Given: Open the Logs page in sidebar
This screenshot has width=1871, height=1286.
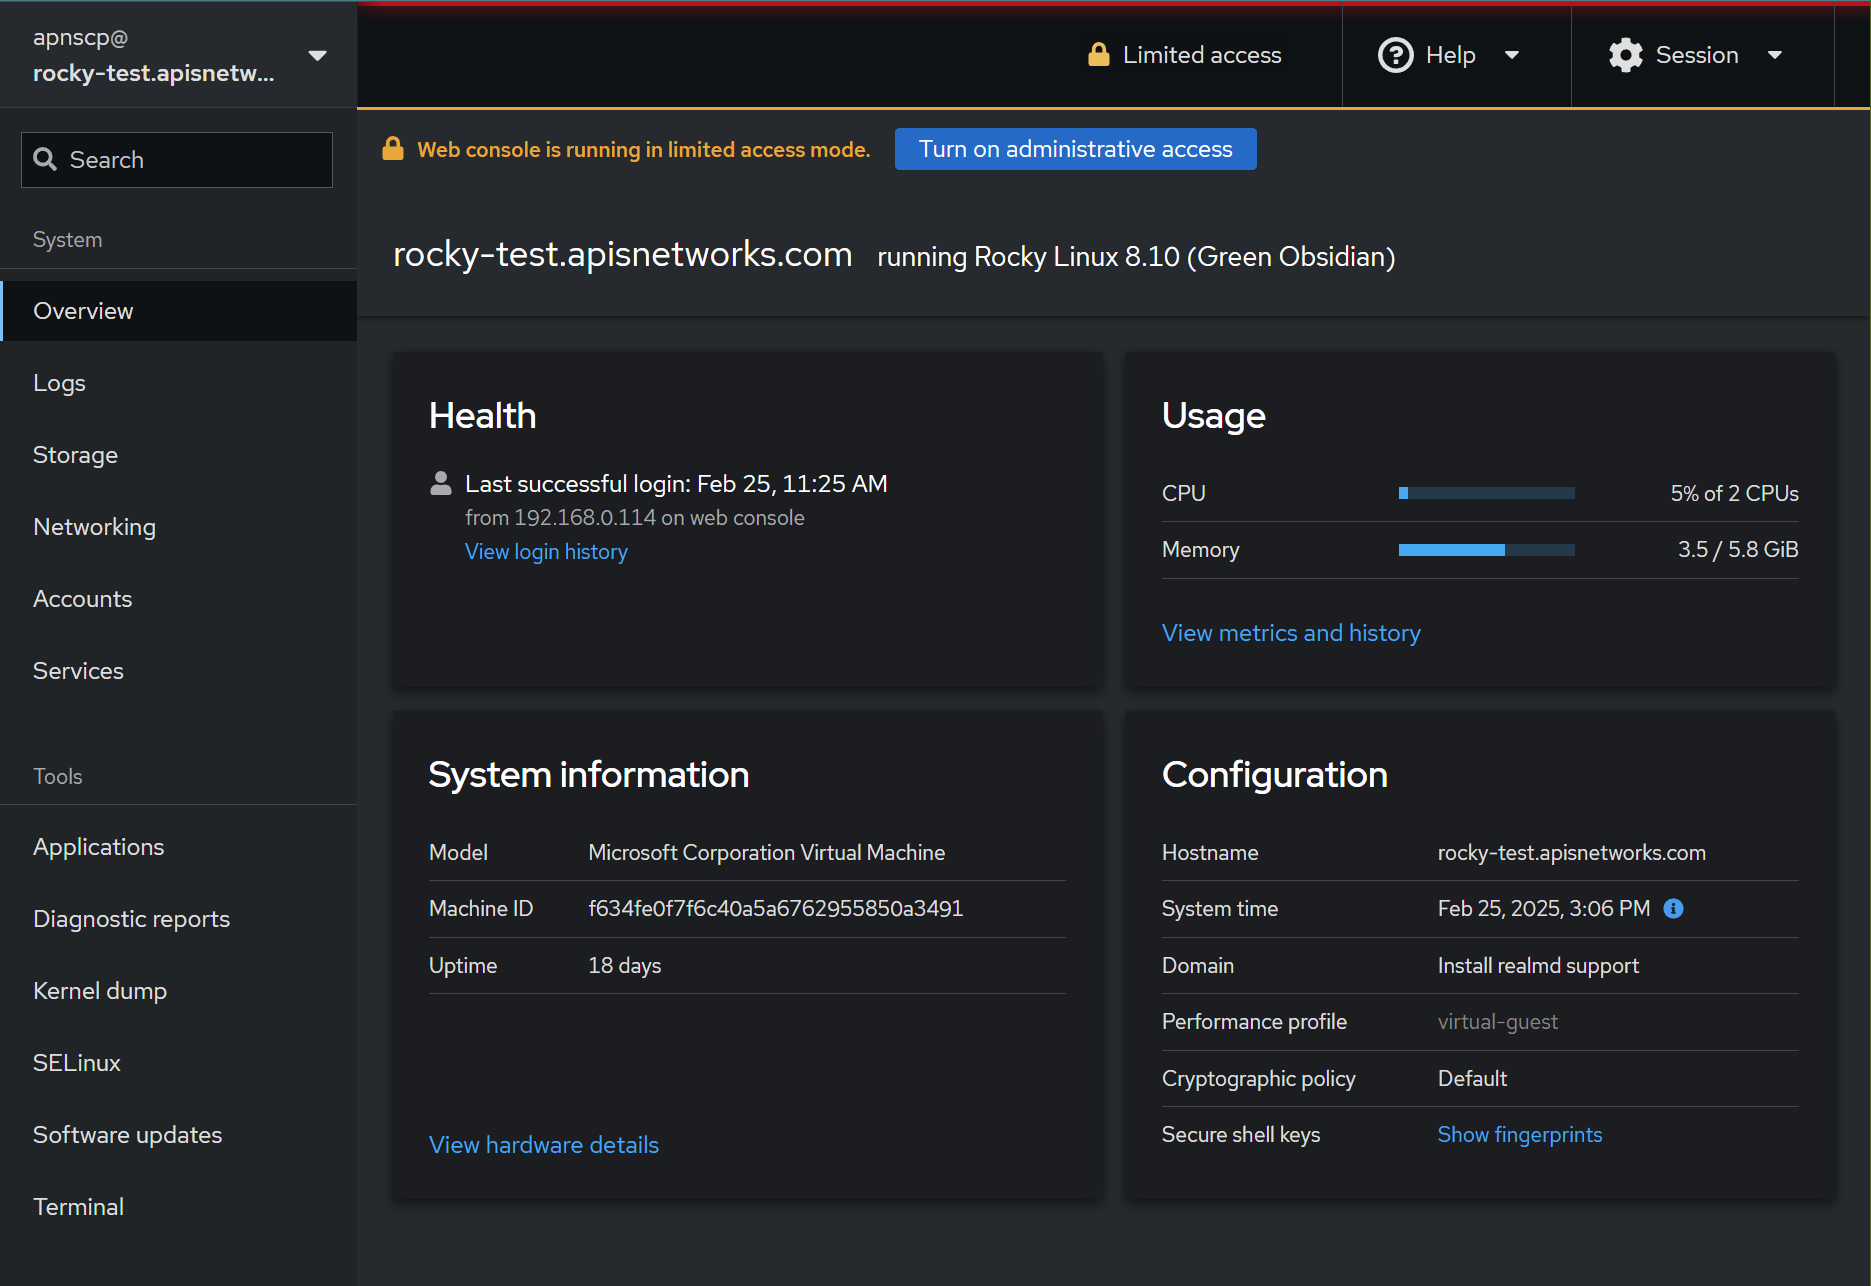Looking at the screenshot, I should [59, 383].
